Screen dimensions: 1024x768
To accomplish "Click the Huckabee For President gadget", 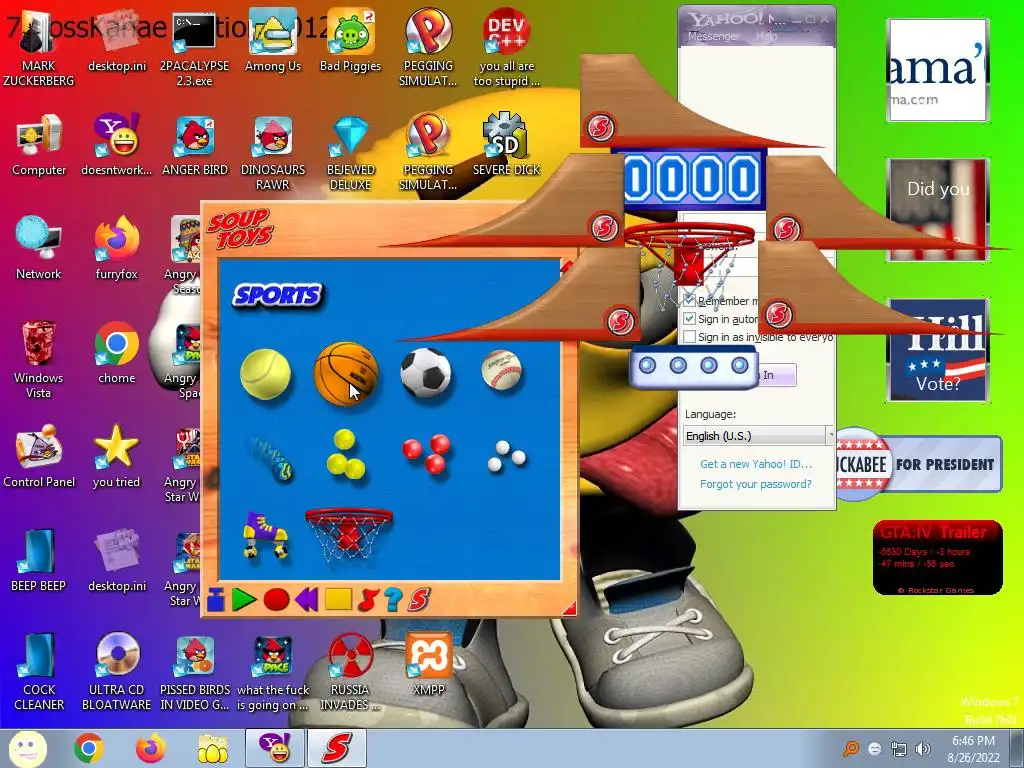I will tap(919, 464).
